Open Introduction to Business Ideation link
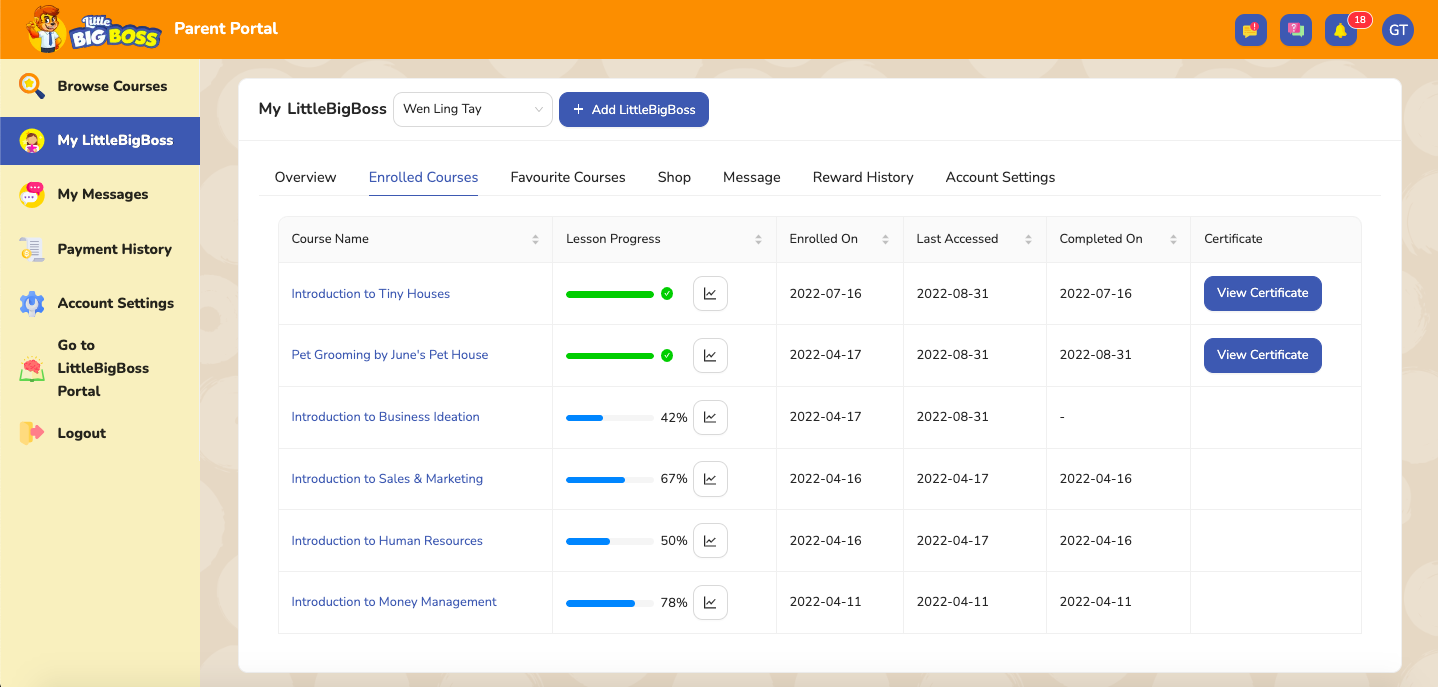 coord(386,417)
